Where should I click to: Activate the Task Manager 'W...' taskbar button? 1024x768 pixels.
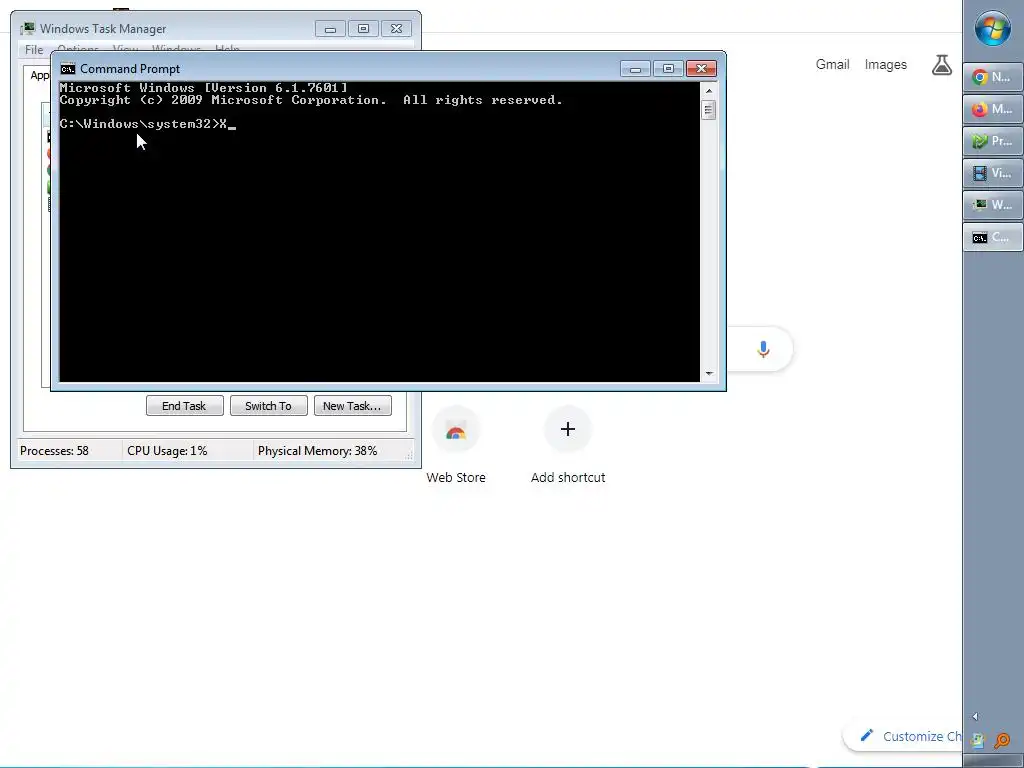993,205
